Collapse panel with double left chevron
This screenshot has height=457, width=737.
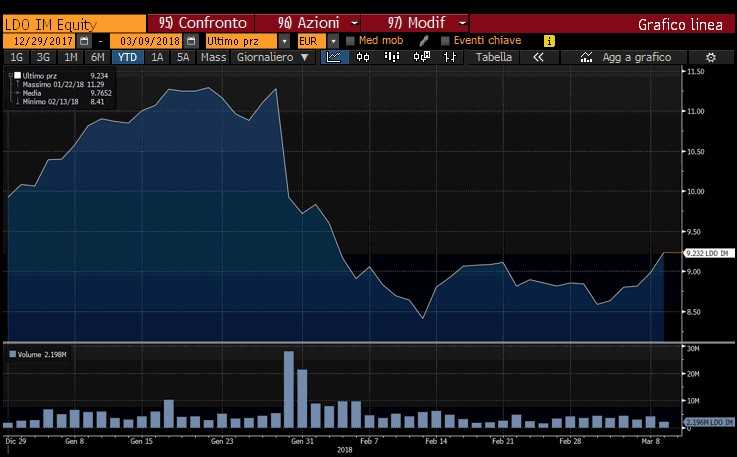point(539,57)
